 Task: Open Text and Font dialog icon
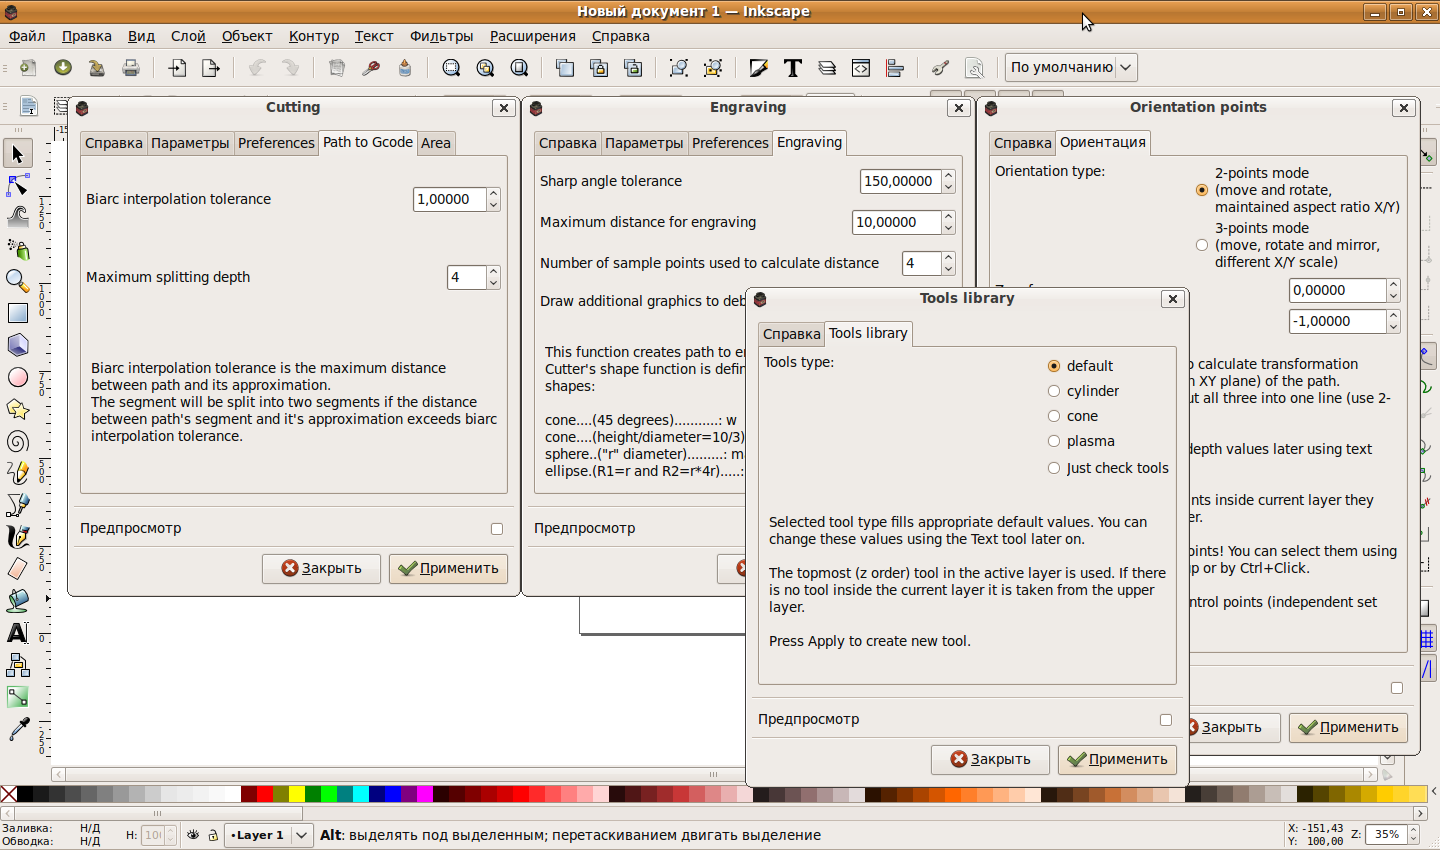793,68
